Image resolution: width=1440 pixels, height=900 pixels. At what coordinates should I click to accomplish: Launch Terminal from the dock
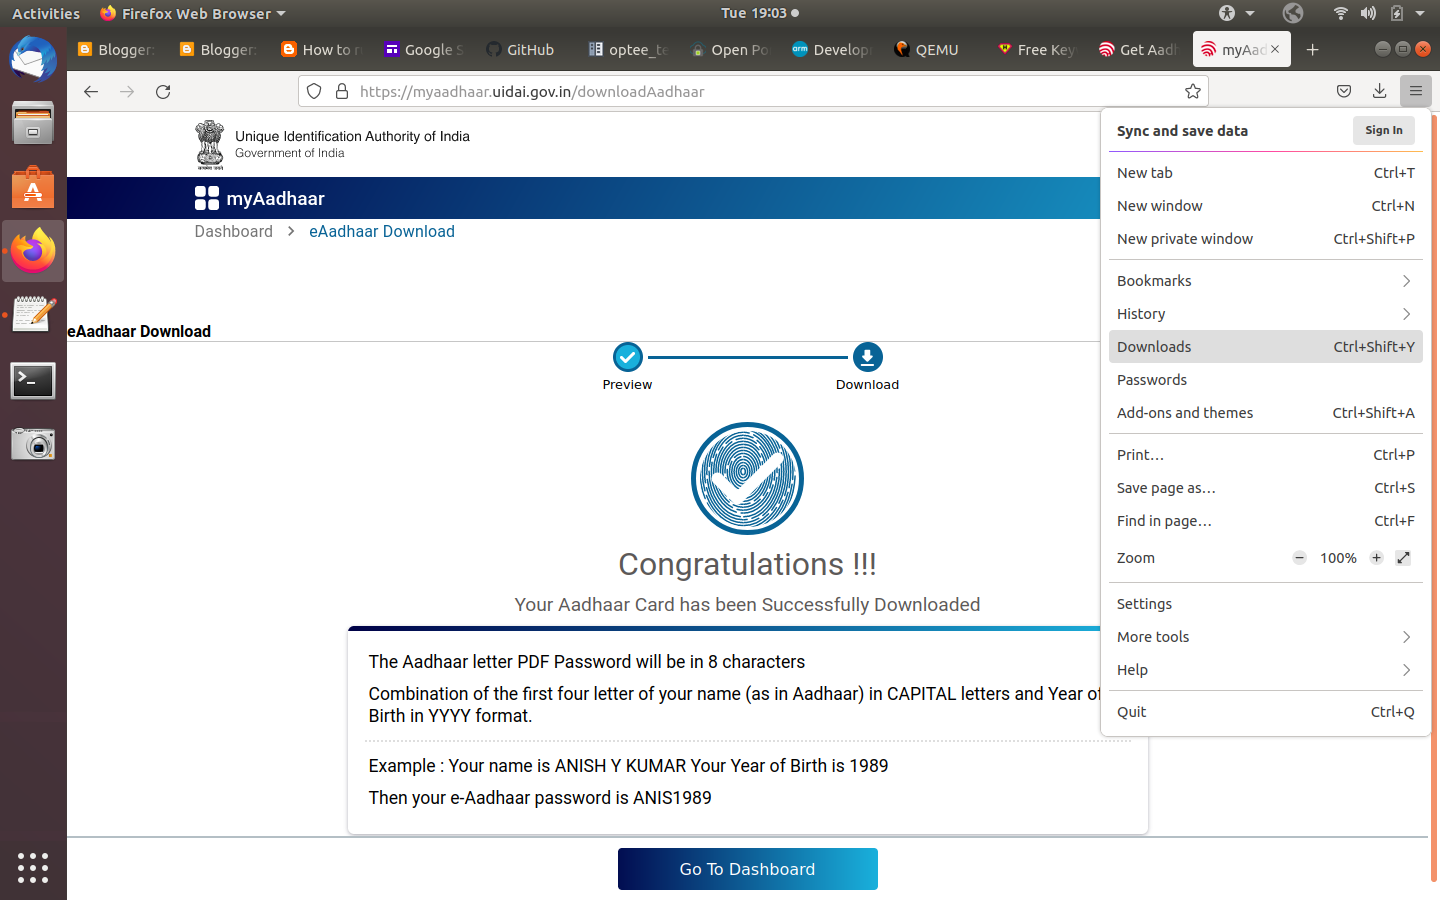pos(33,380)
